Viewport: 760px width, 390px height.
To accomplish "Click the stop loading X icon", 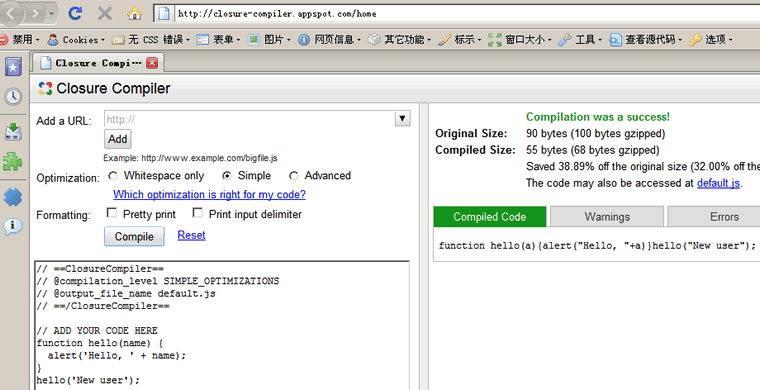I will point(105,13).
